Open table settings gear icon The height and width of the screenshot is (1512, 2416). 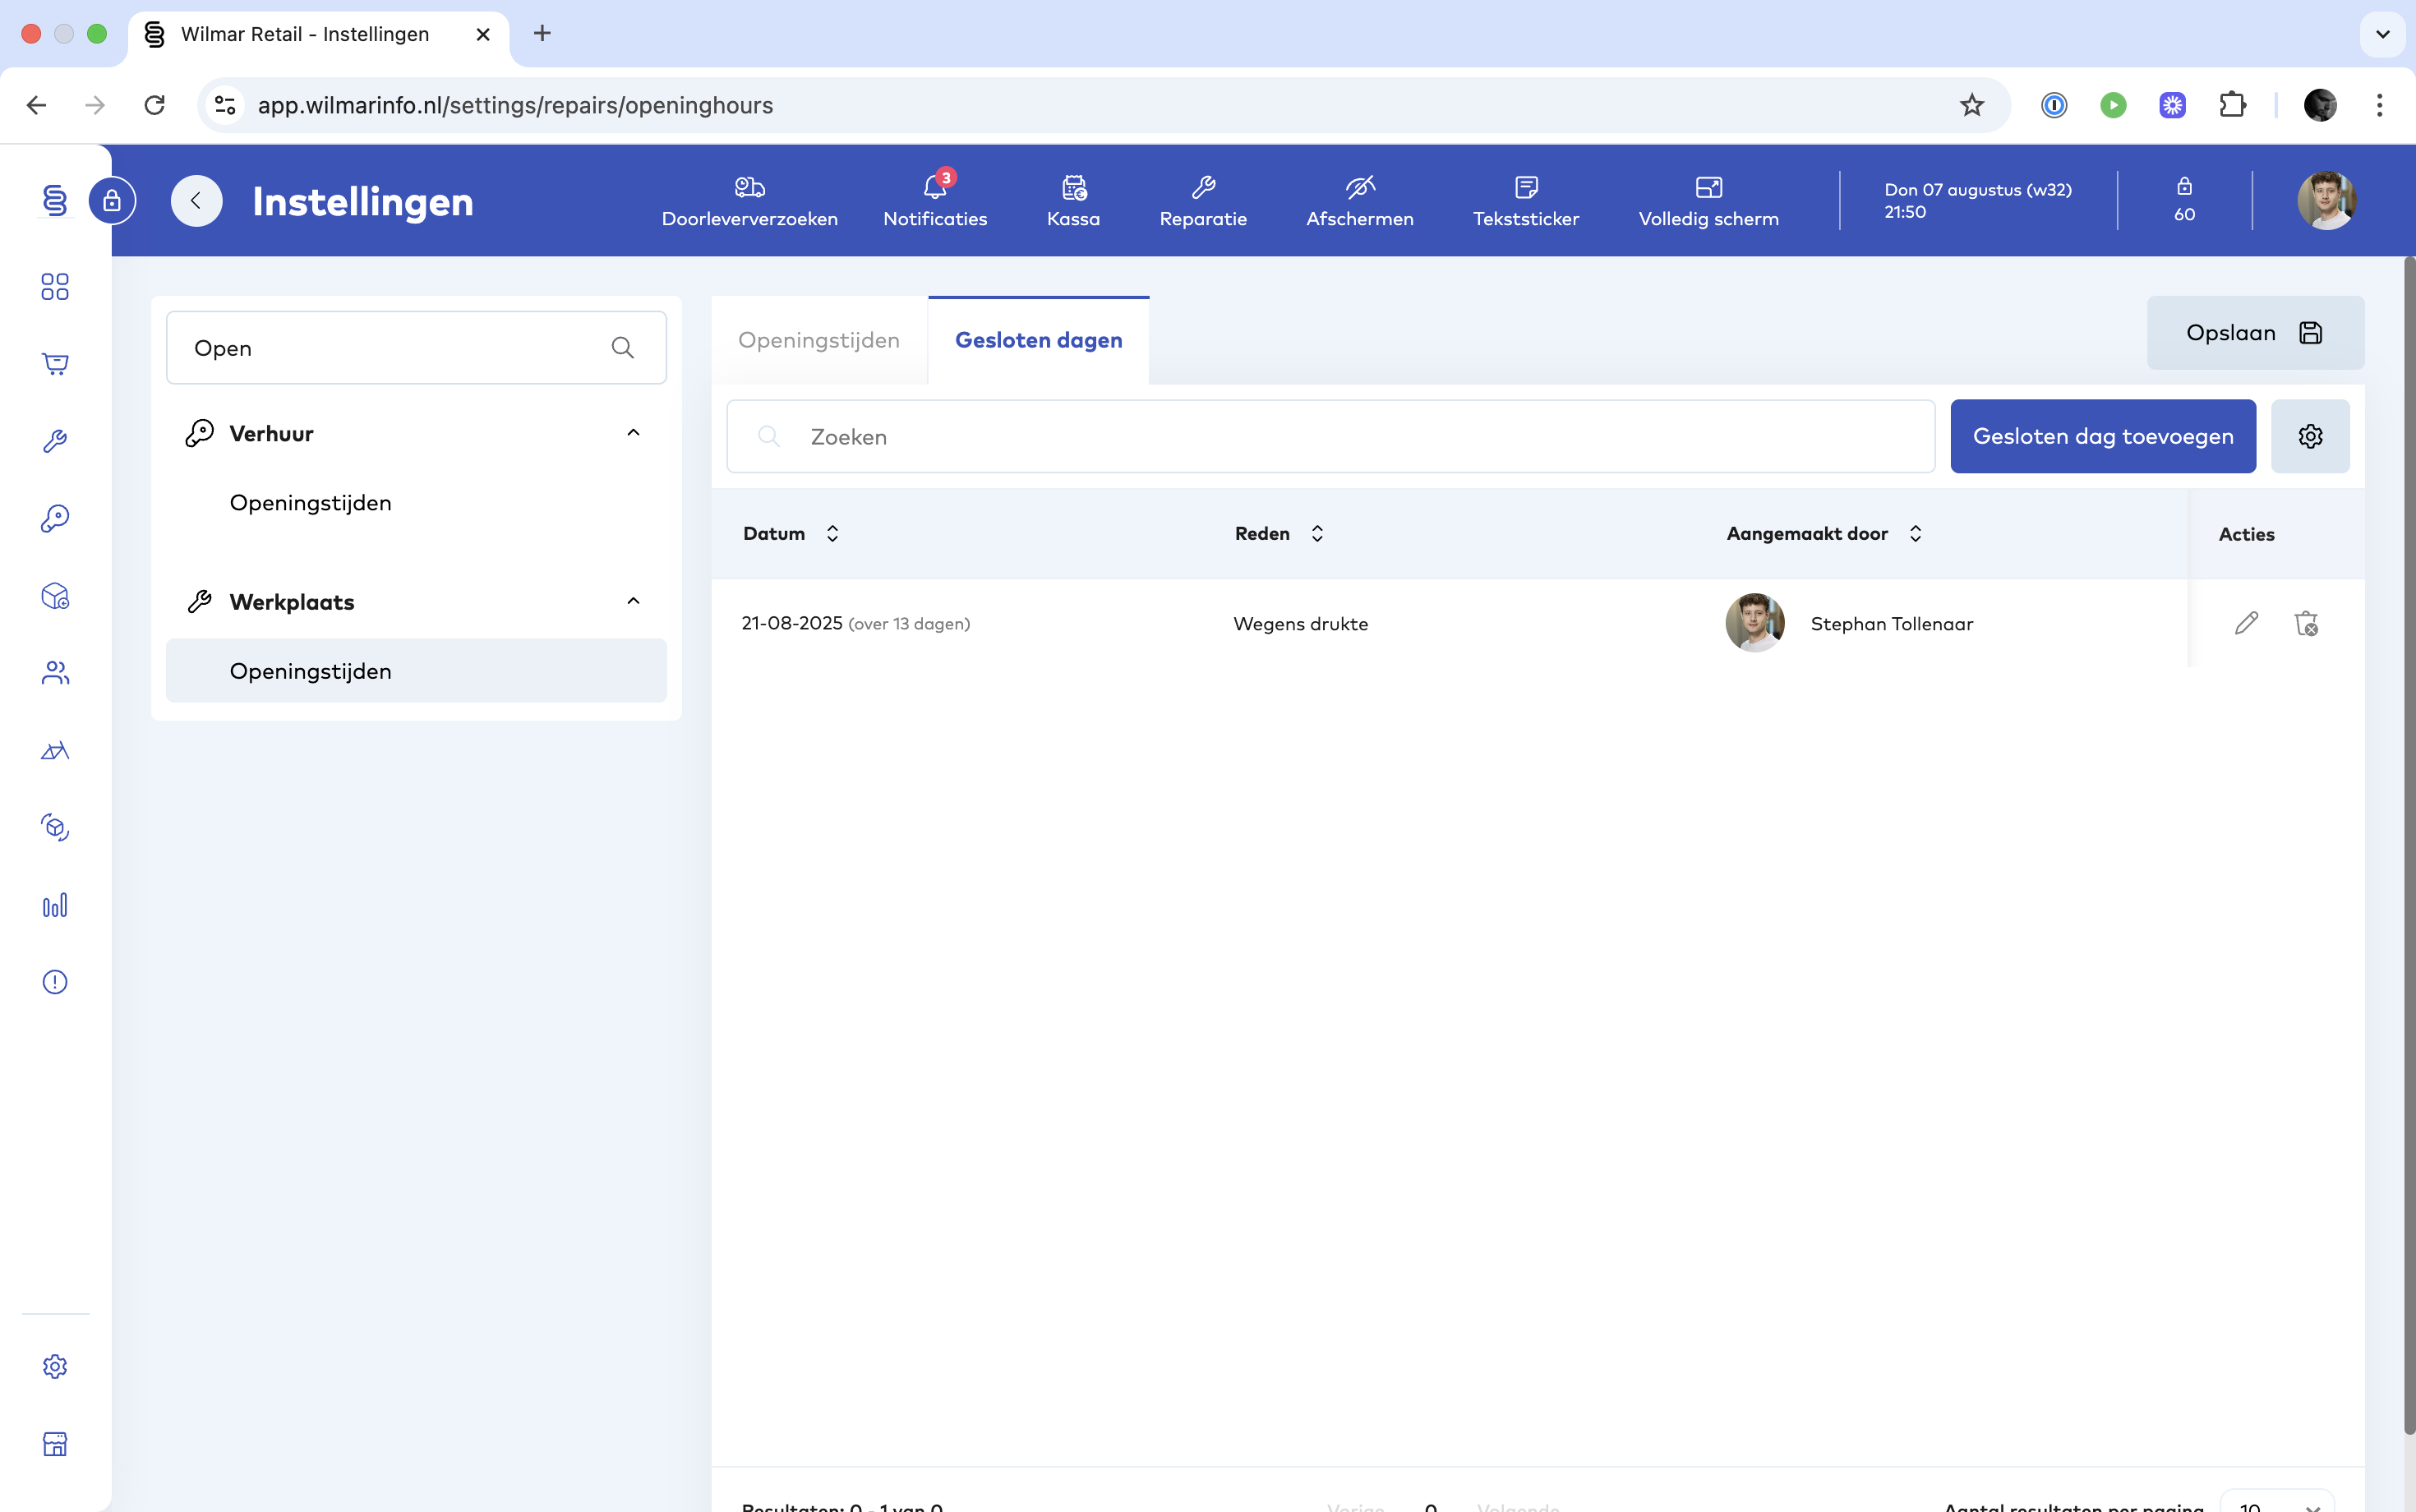click(x=2310, y=436)
